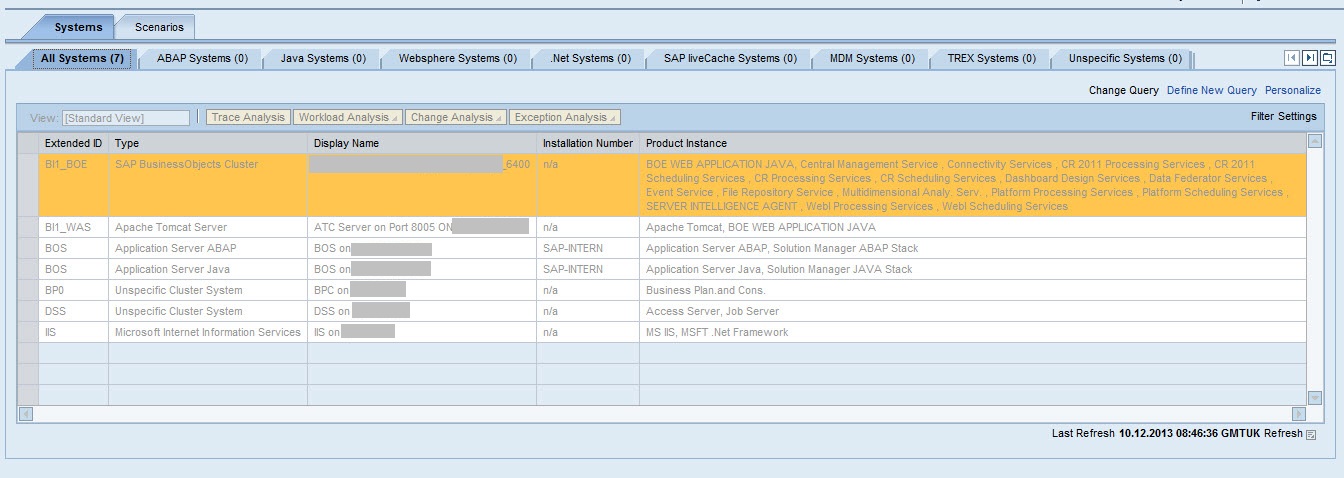Select the DSS row selector cell
1344x478 pixels.
28,311
